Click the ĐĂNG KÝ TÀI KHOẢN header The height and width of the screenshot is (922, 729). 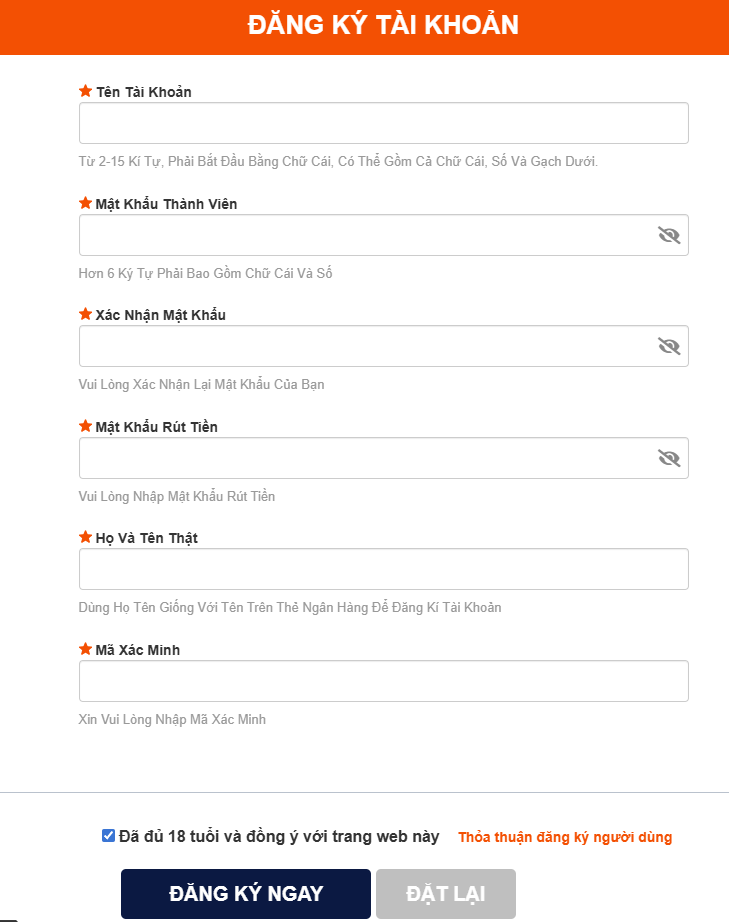(383, 26)
